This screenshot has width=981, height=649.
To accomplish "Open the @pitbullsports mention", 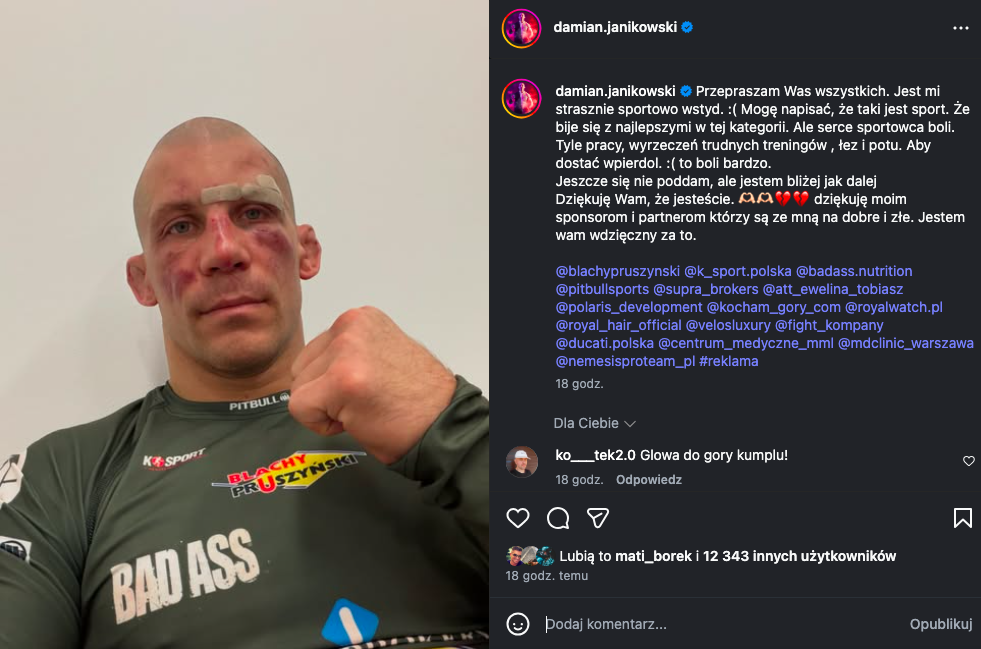I will click(602, 290).
